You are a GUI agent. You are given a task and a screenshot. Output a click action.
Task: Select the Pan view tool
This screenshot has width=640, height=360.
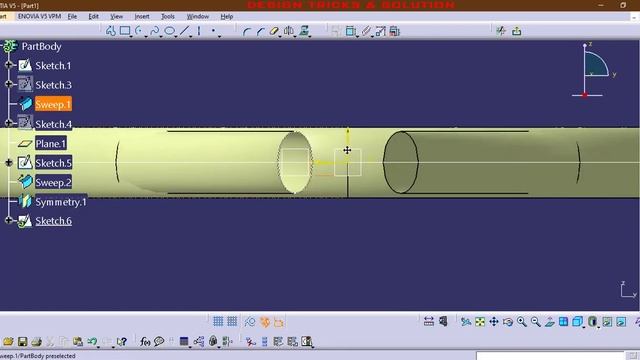pos(494,322)
